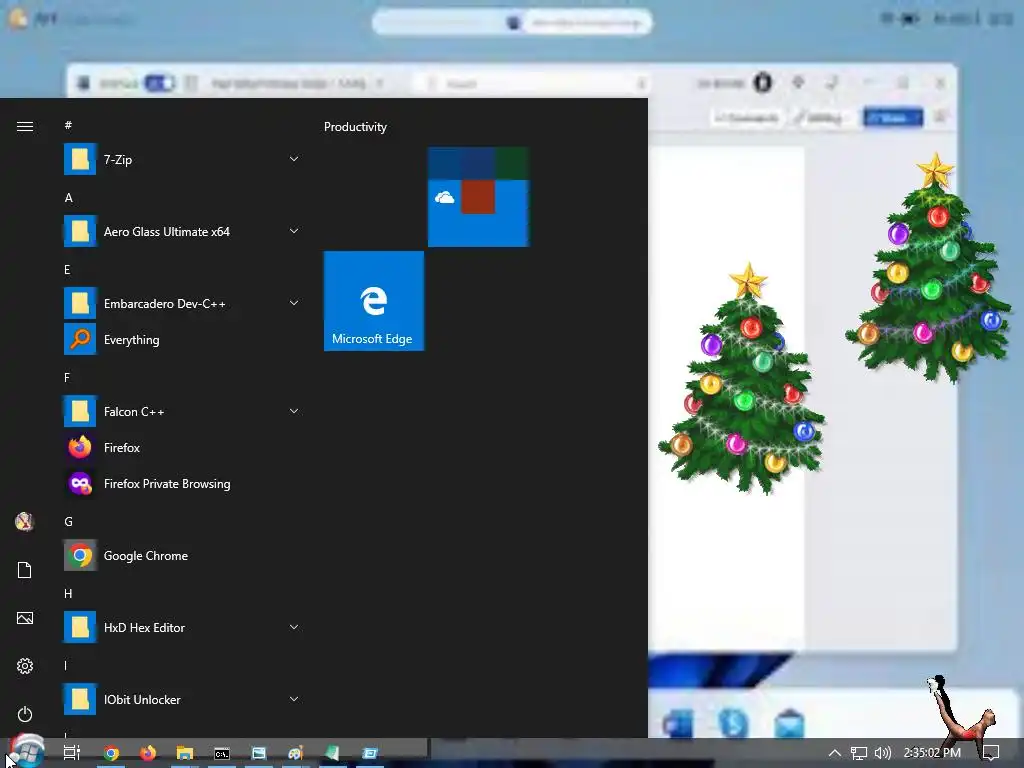Open the taskbar clock showing 2:35:02 PM
Screen dimensions: 1024x768
pyautogui.click(x=932, y=753)
